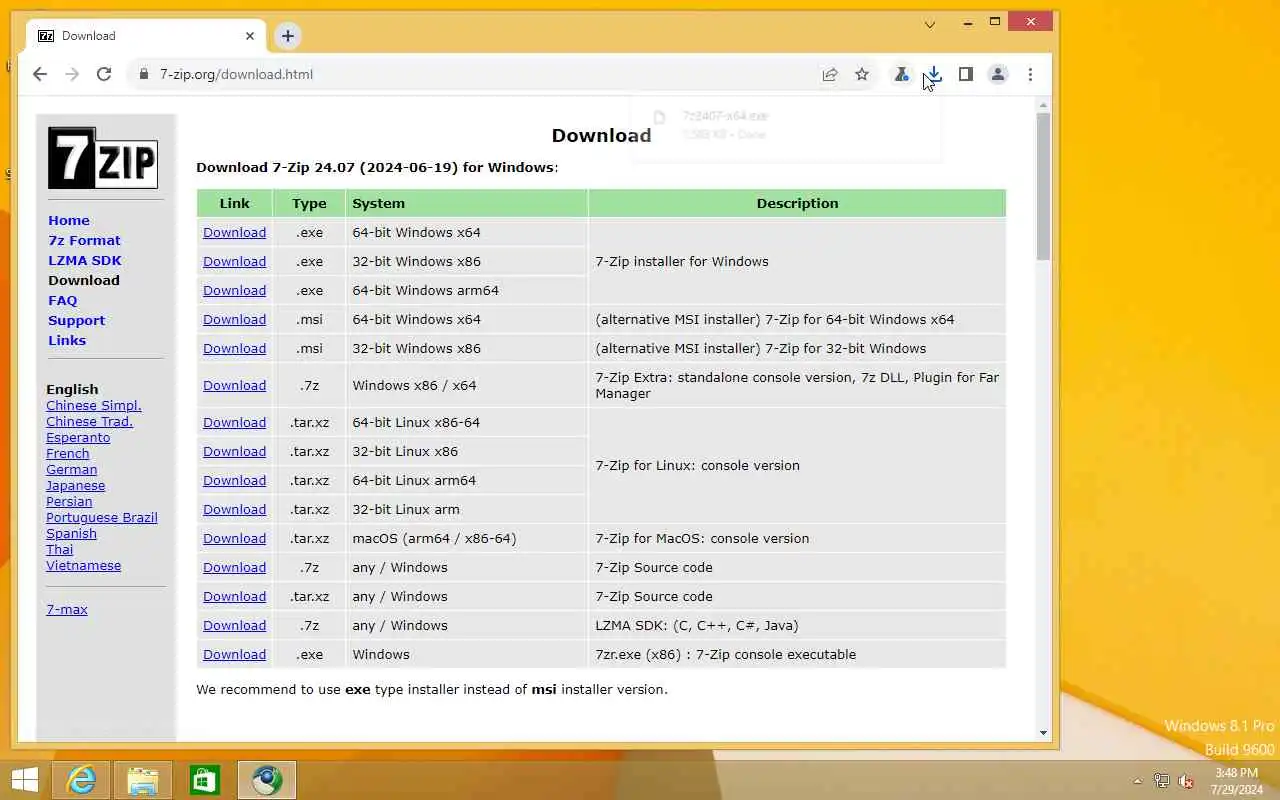Download tar.xz for 64-bit Linux x86-64
Screen dimensions: 1280x800
tap(234, 422)
